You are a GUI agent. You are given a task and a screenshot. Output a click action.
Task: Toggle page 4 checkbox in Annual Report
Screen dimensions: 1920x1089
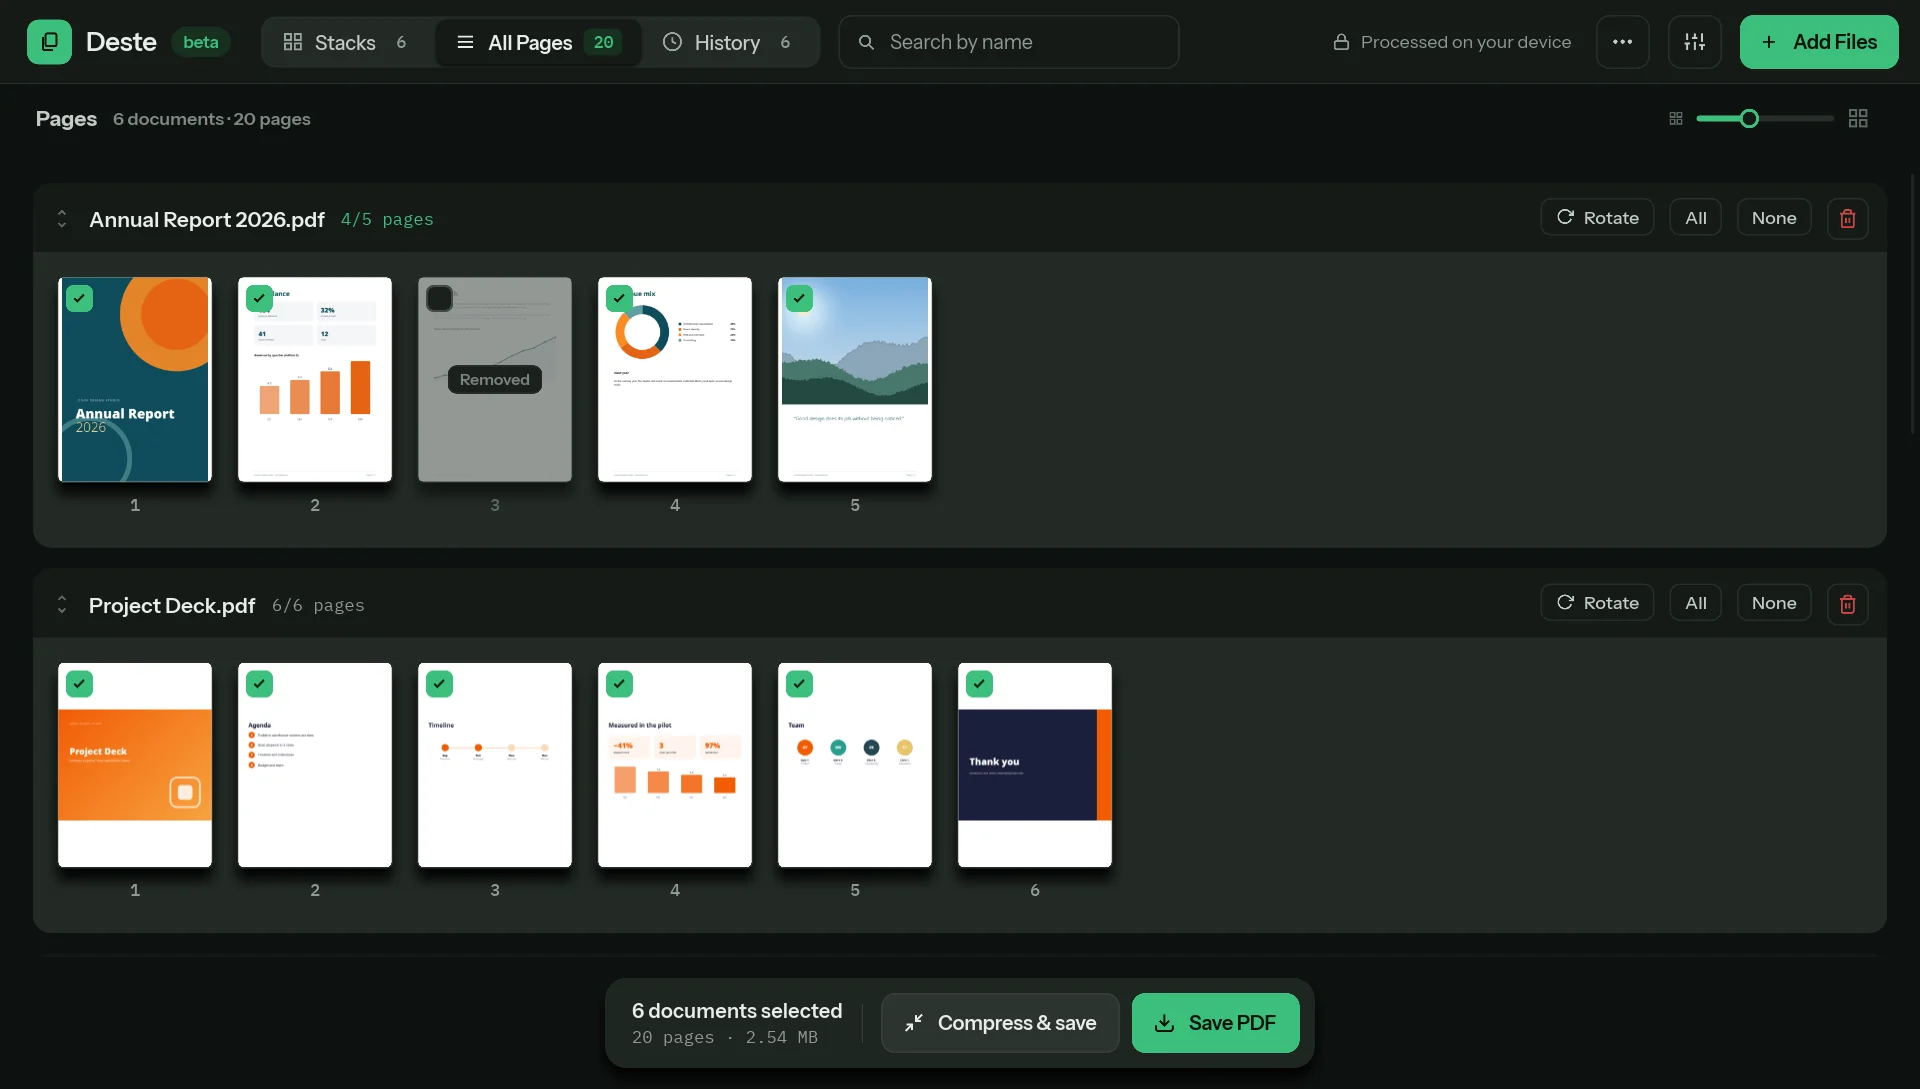(x=619, y=298)
